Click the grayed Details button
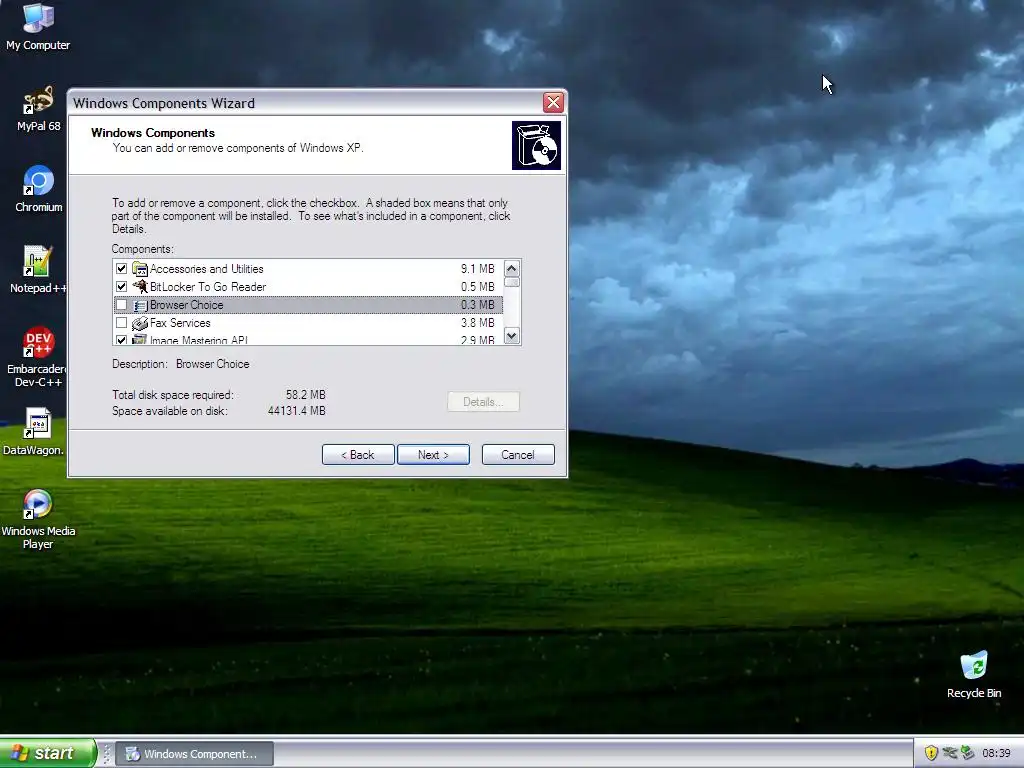1024x768 pixels. [483, 402]
